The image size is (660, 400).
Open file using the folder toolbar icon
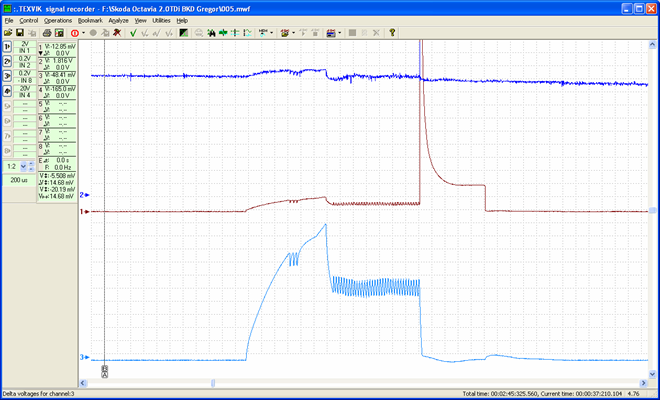[8, 33]
